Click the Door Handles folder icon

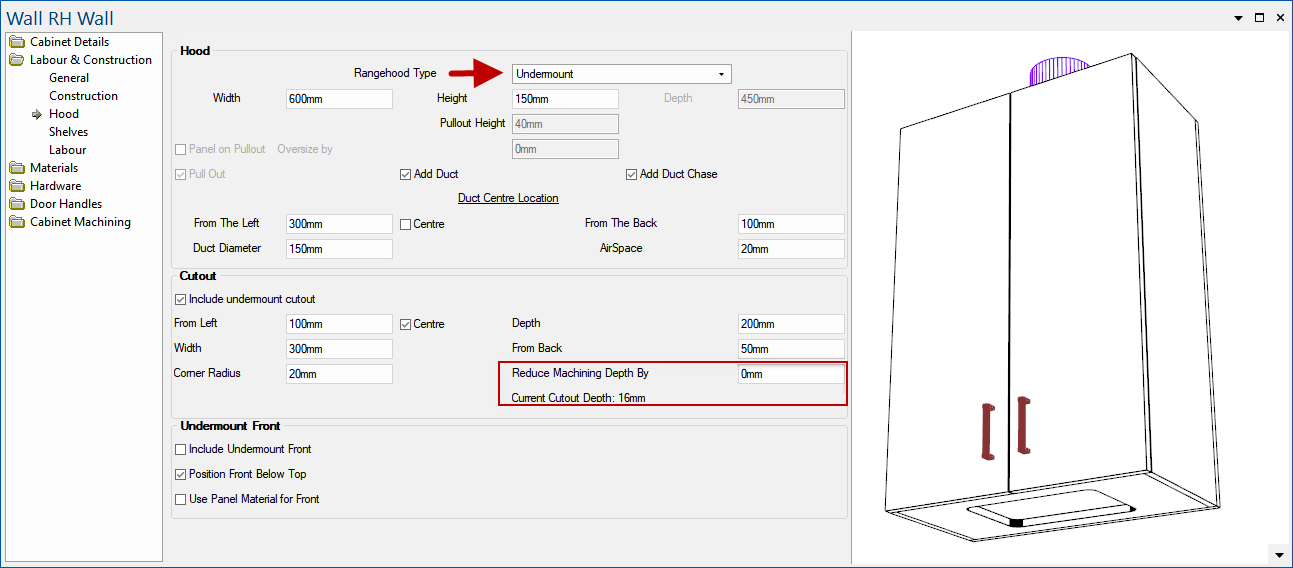click(x=17, y=204)
